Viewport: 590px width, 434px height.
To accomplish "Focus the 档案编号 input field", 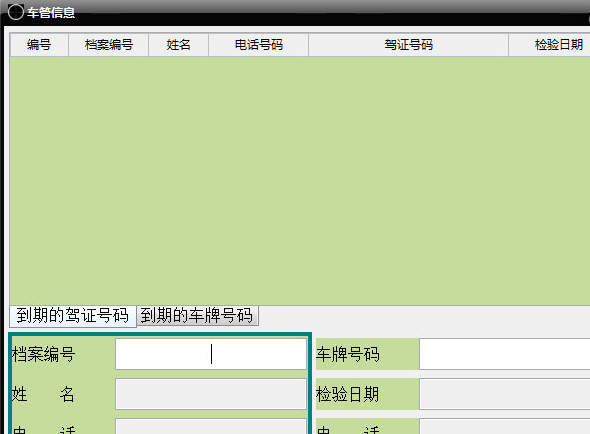I will pos(211,354).
